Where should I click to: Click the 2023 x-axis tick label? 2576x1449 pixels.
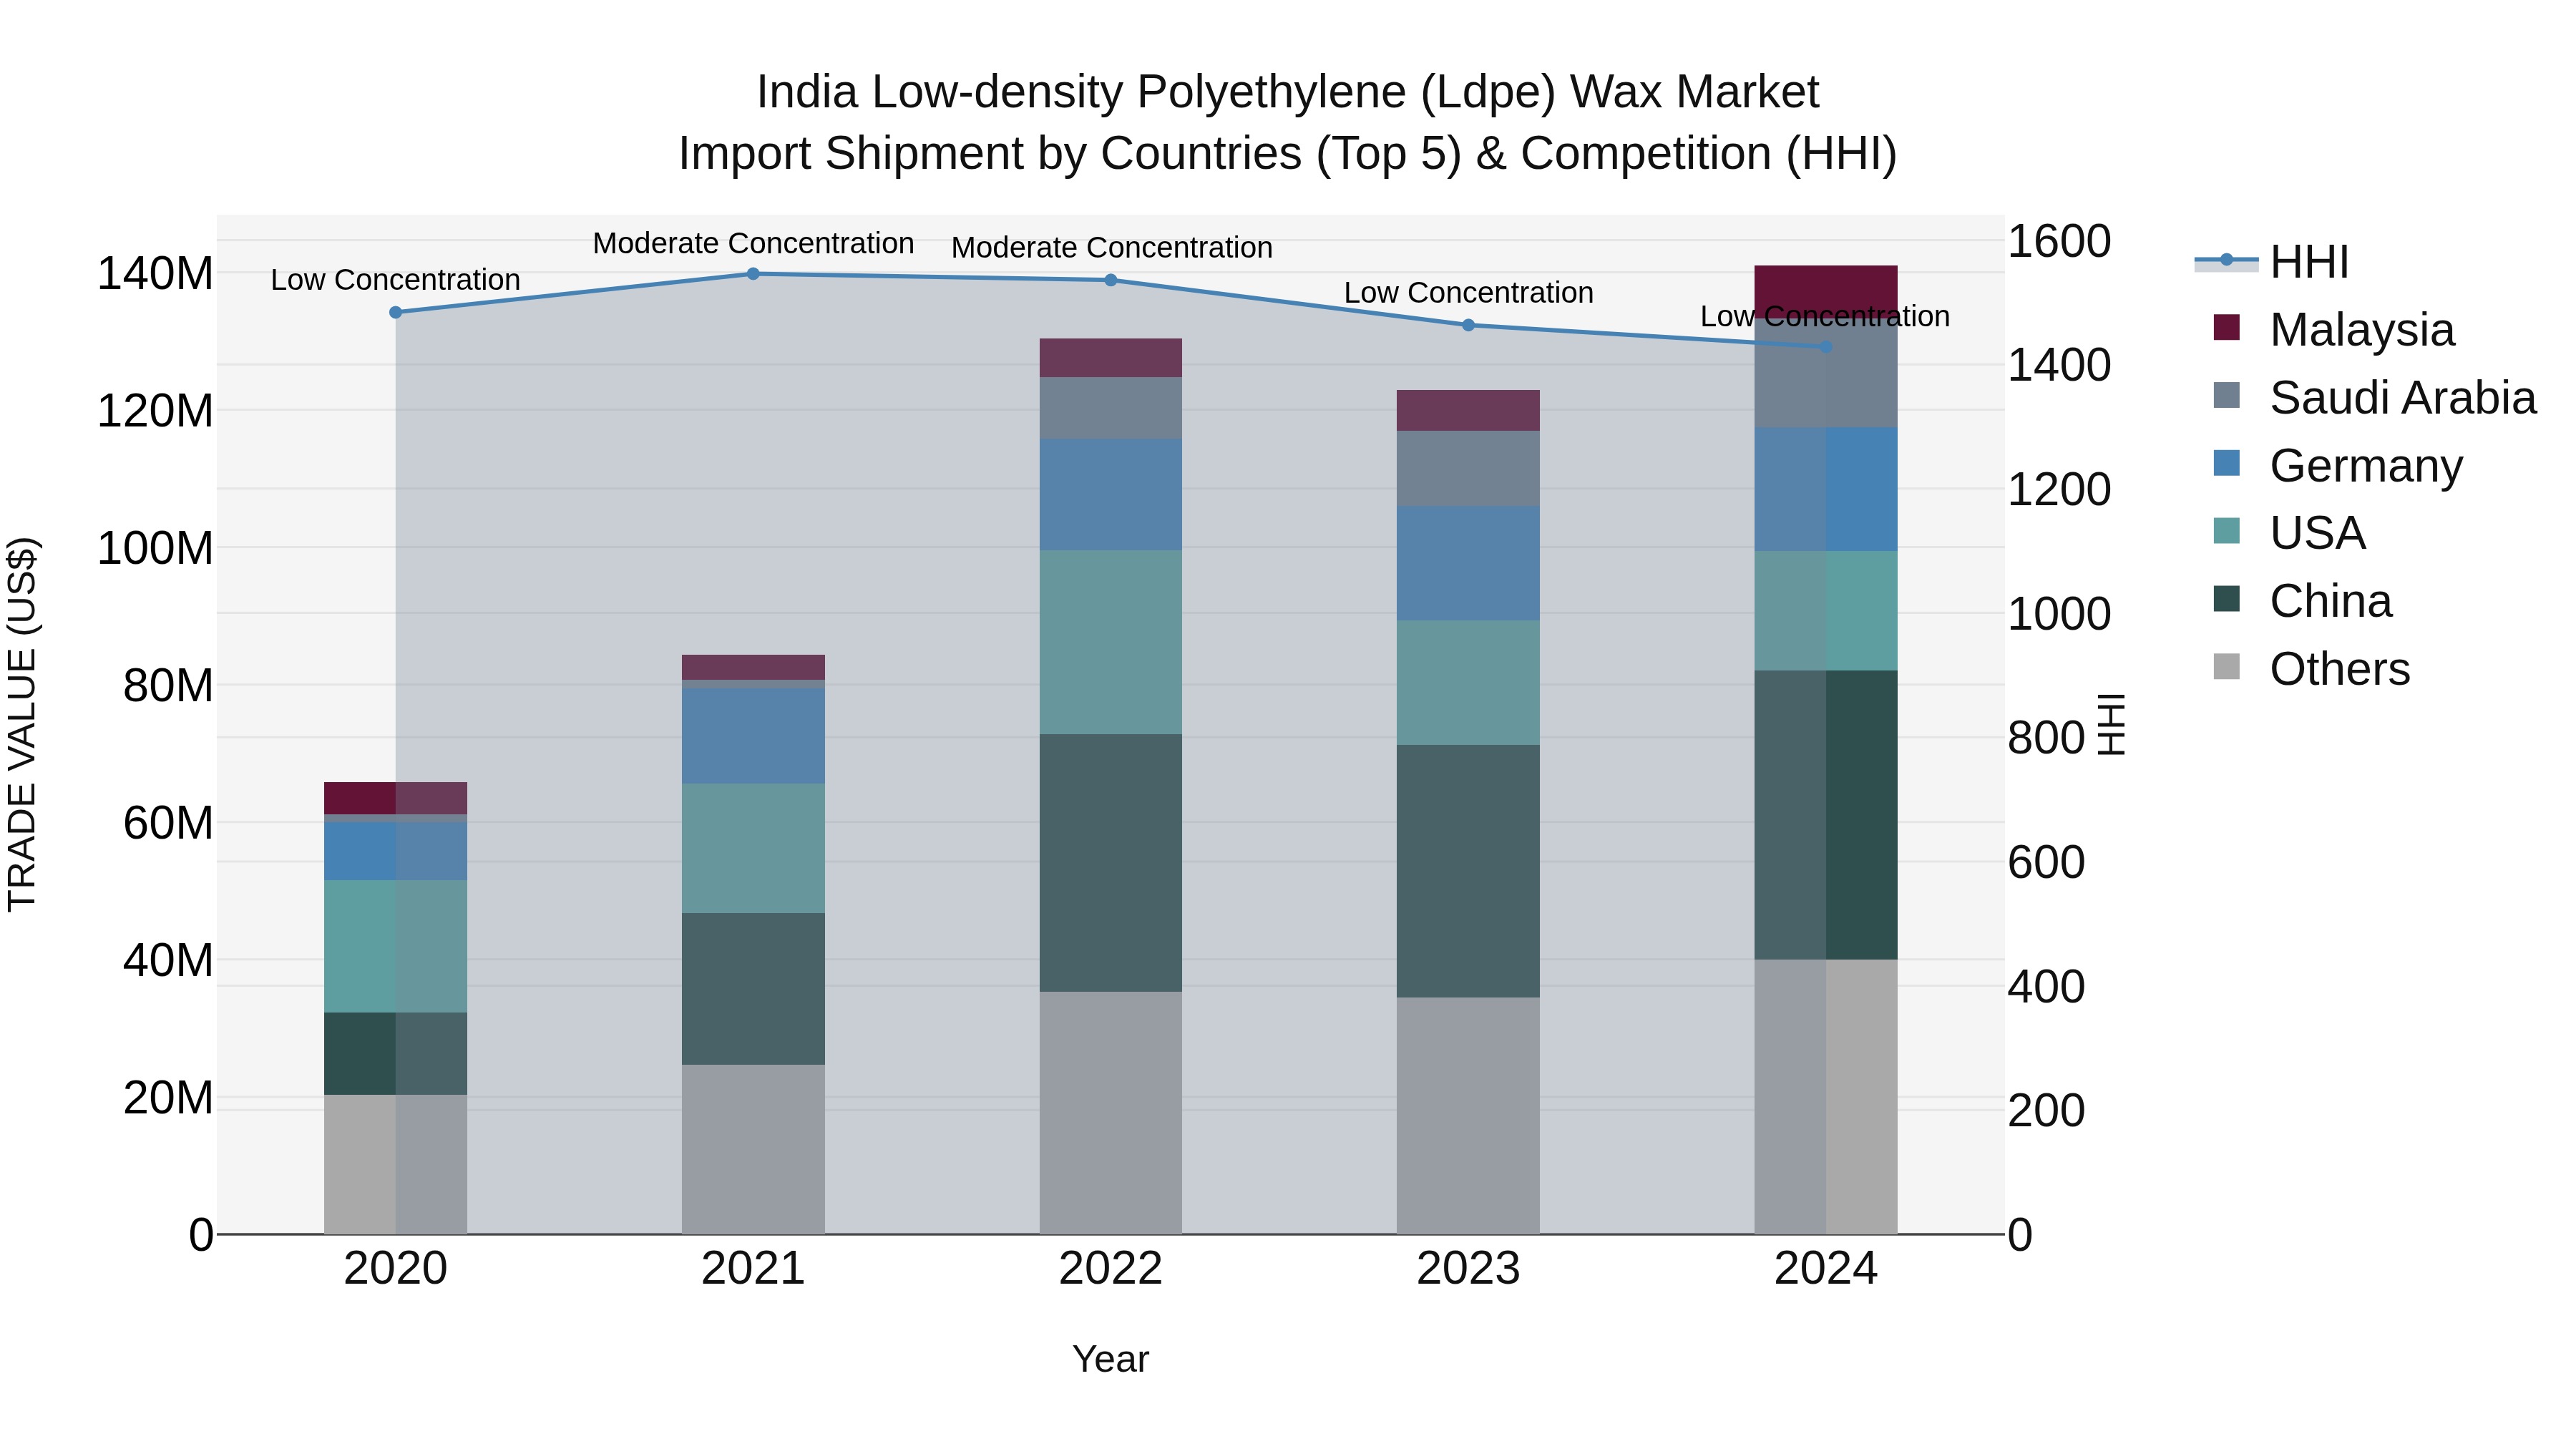click(x=1468, y=1269)
